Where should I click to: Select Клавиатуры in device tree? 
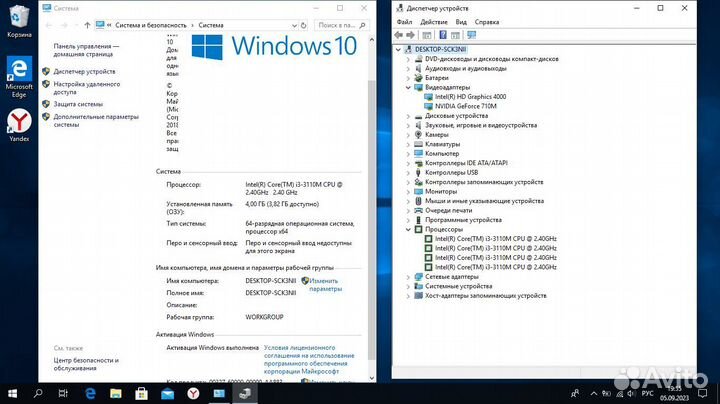pos(442,144)
